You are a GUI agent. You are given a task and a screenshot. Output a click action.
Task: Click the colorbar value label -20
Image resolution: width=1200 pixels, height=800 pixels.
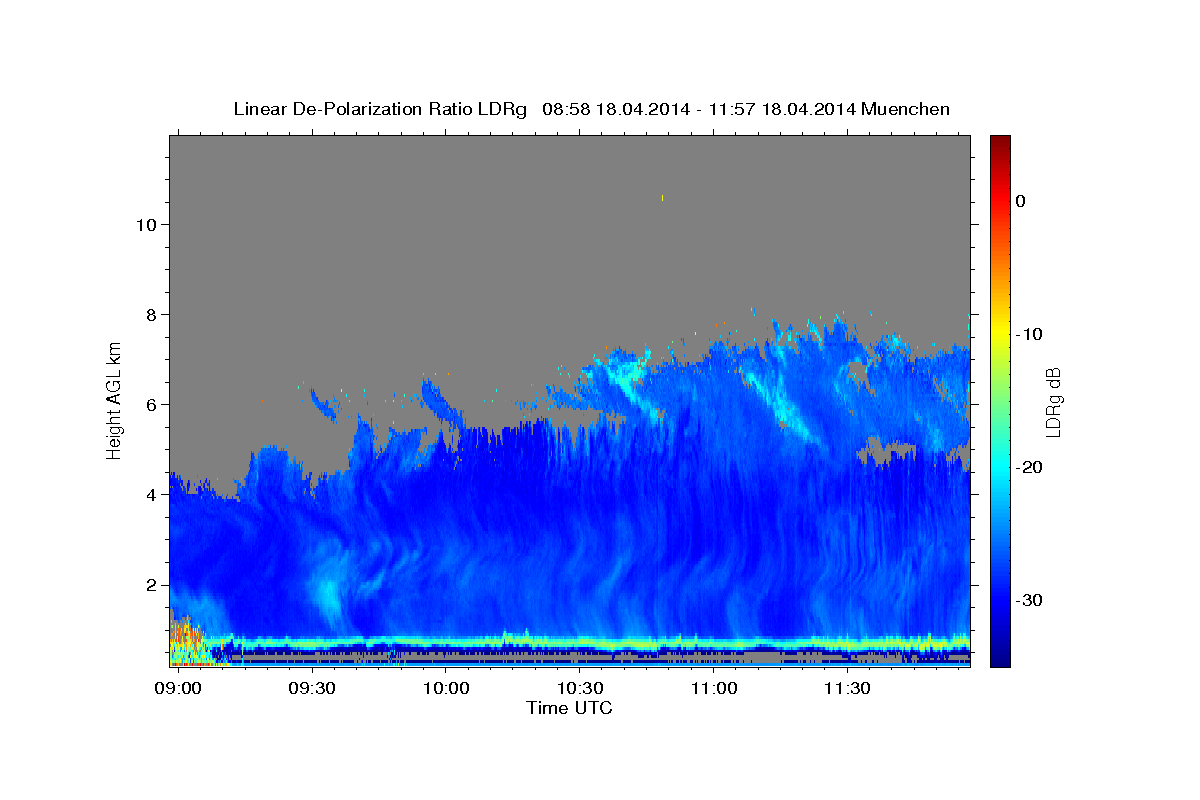pos(1029,467)
